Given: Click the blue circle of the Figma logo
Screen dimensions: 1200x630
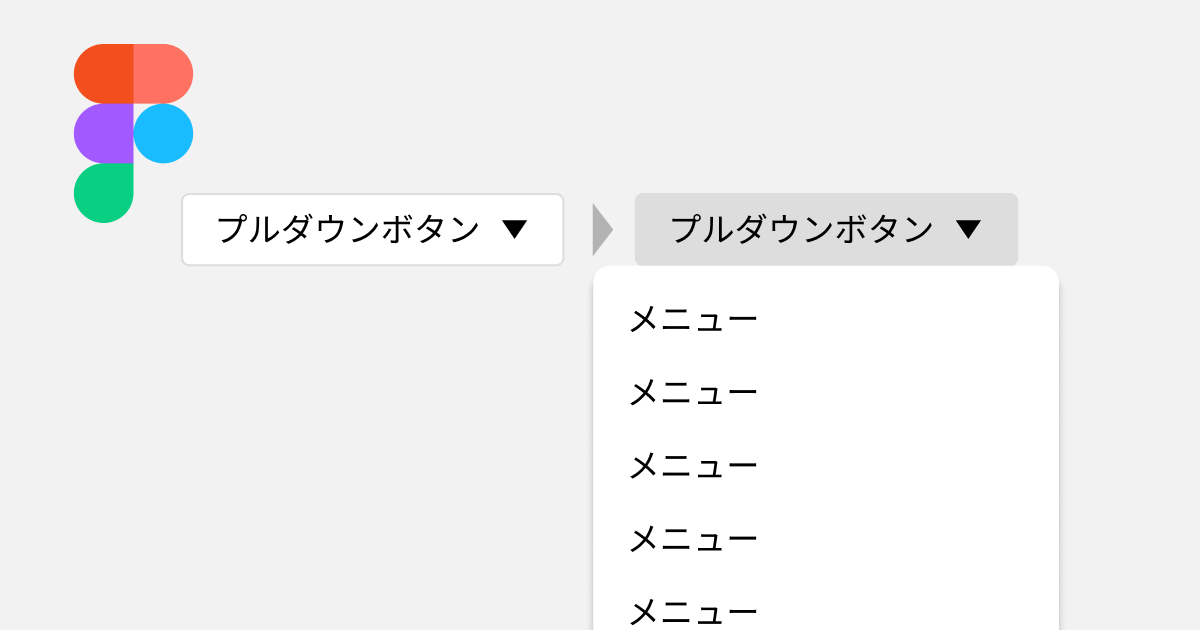Looking at the screenshot, I should click(x=162, y=131).
